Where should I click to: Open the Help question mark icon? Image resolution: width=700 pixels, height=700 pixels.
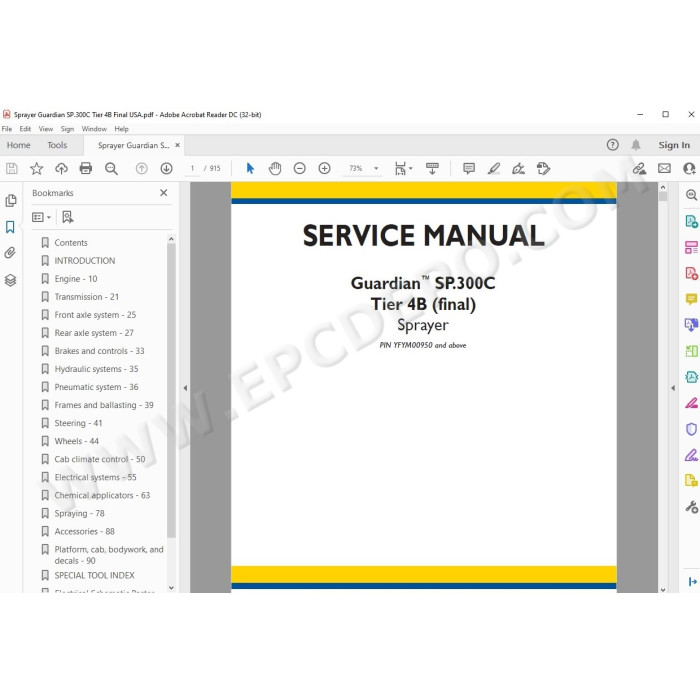pos(612,145)
